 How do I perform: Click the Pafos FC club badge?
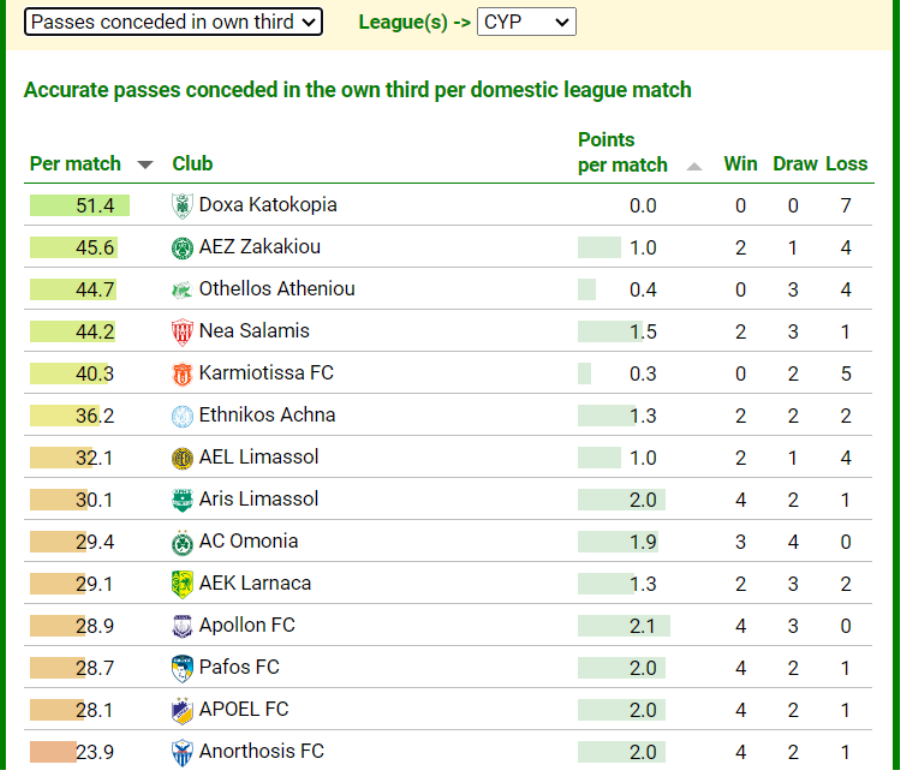(182, 668)
